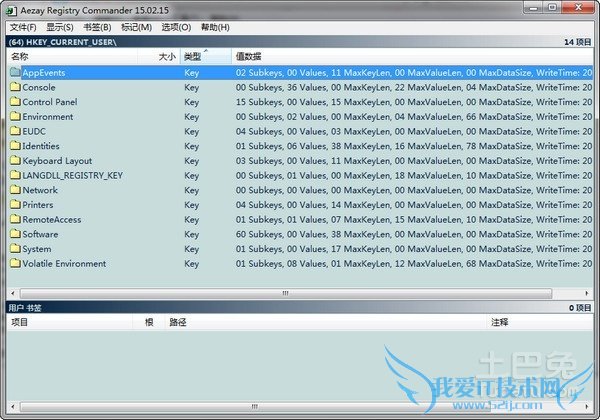Sort by the 名称 column header

pos(72,57)
